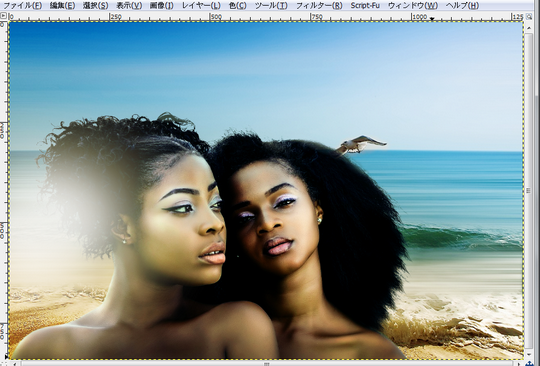The image size is (540, 366).
Task: Open the 編集(E) menu
Action: click(x=62, y=6)
